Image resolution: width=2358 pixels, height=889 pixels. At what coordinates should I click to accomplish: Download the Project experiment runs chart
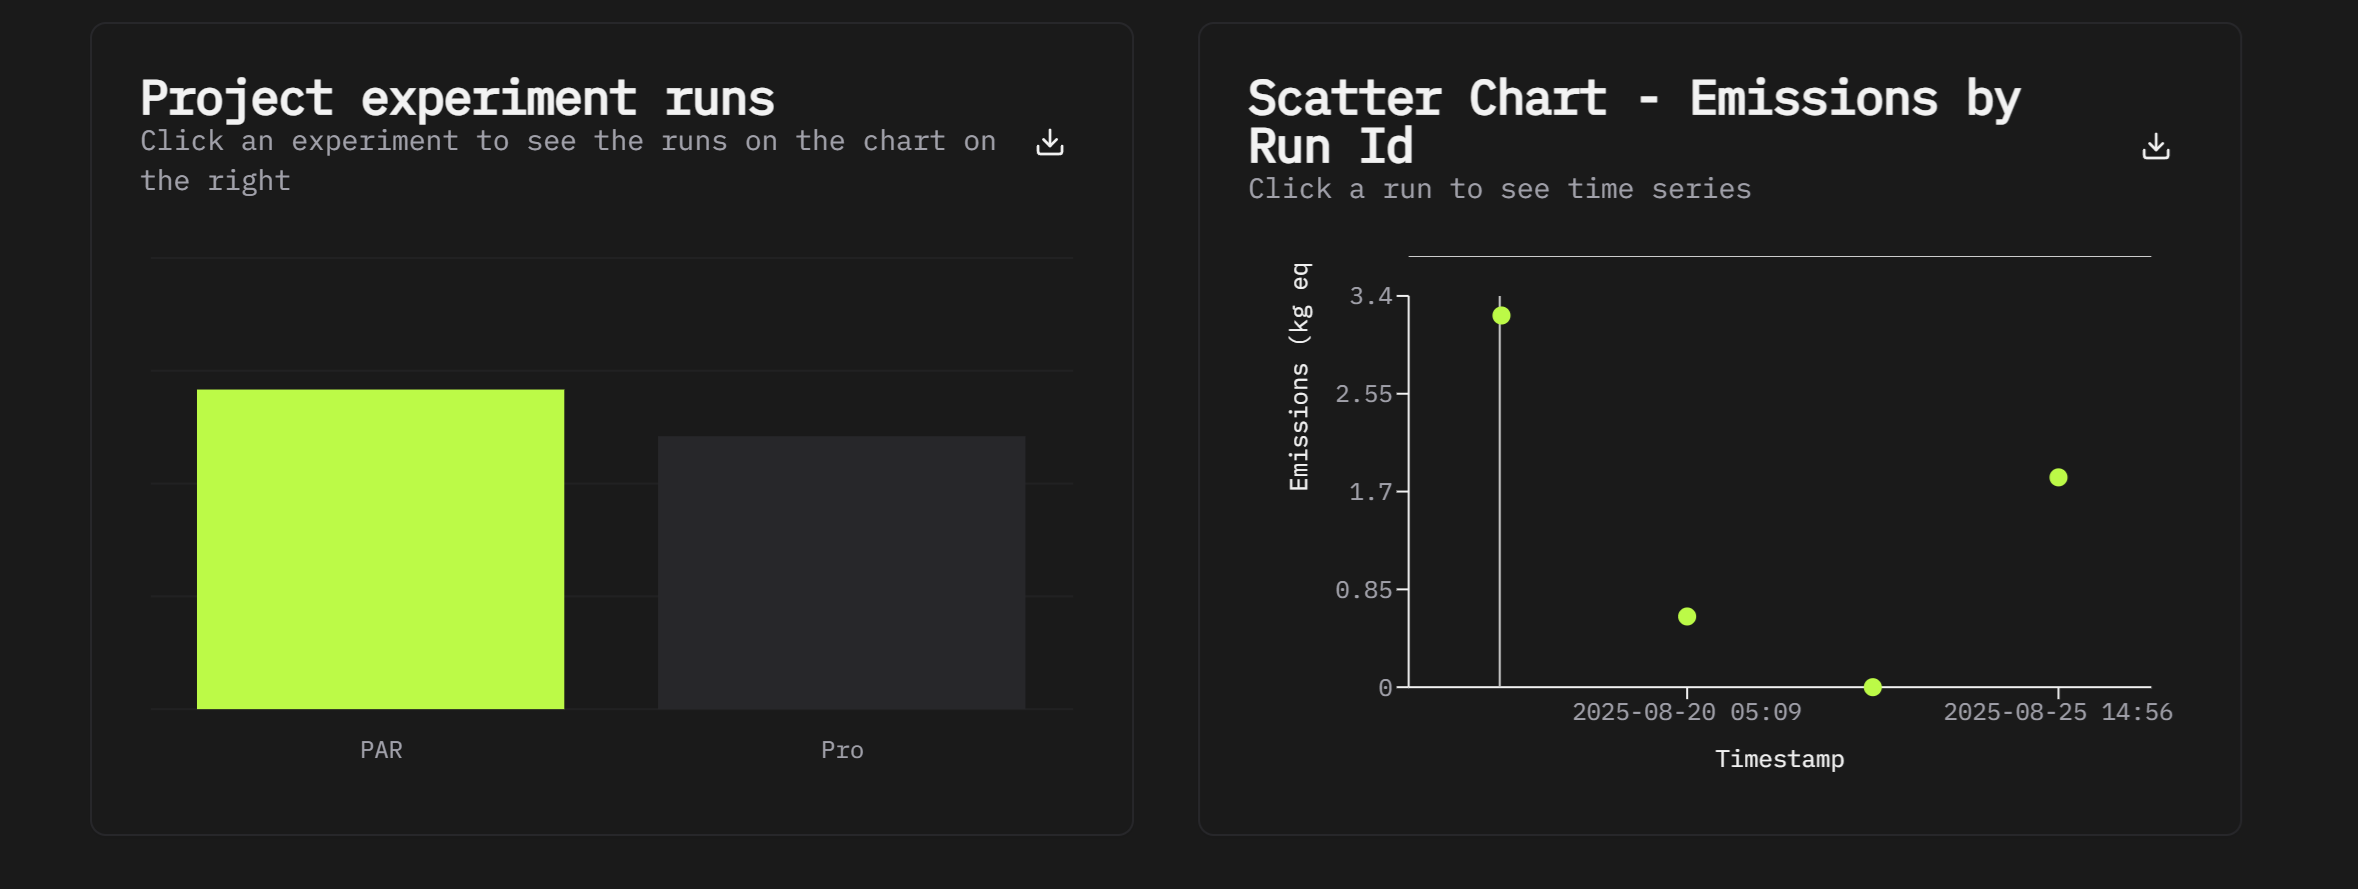[x=1050, y=143]
